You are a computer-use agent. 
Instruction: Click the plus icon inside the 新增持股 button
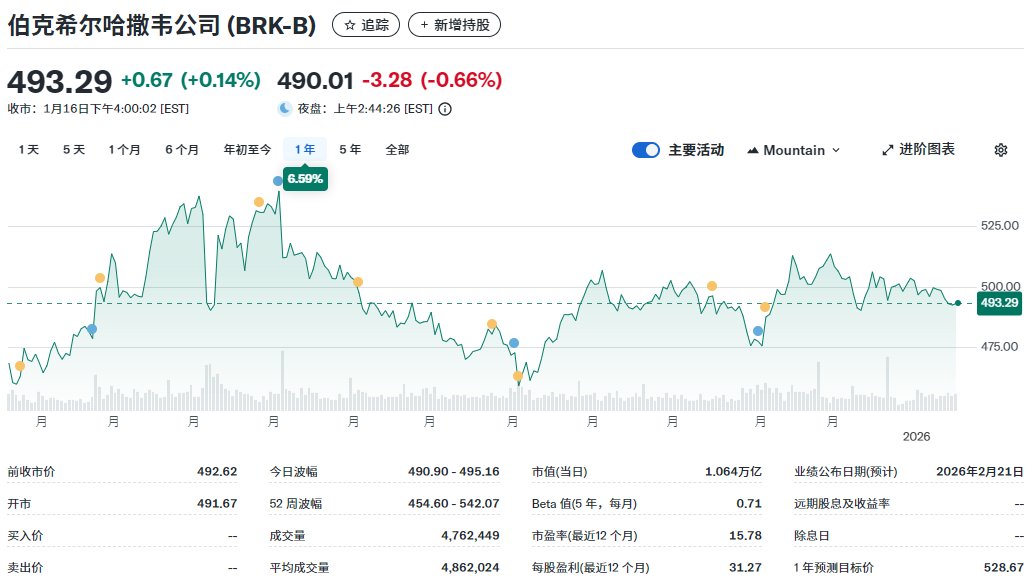pyautogui.click(x=425, y=24)
